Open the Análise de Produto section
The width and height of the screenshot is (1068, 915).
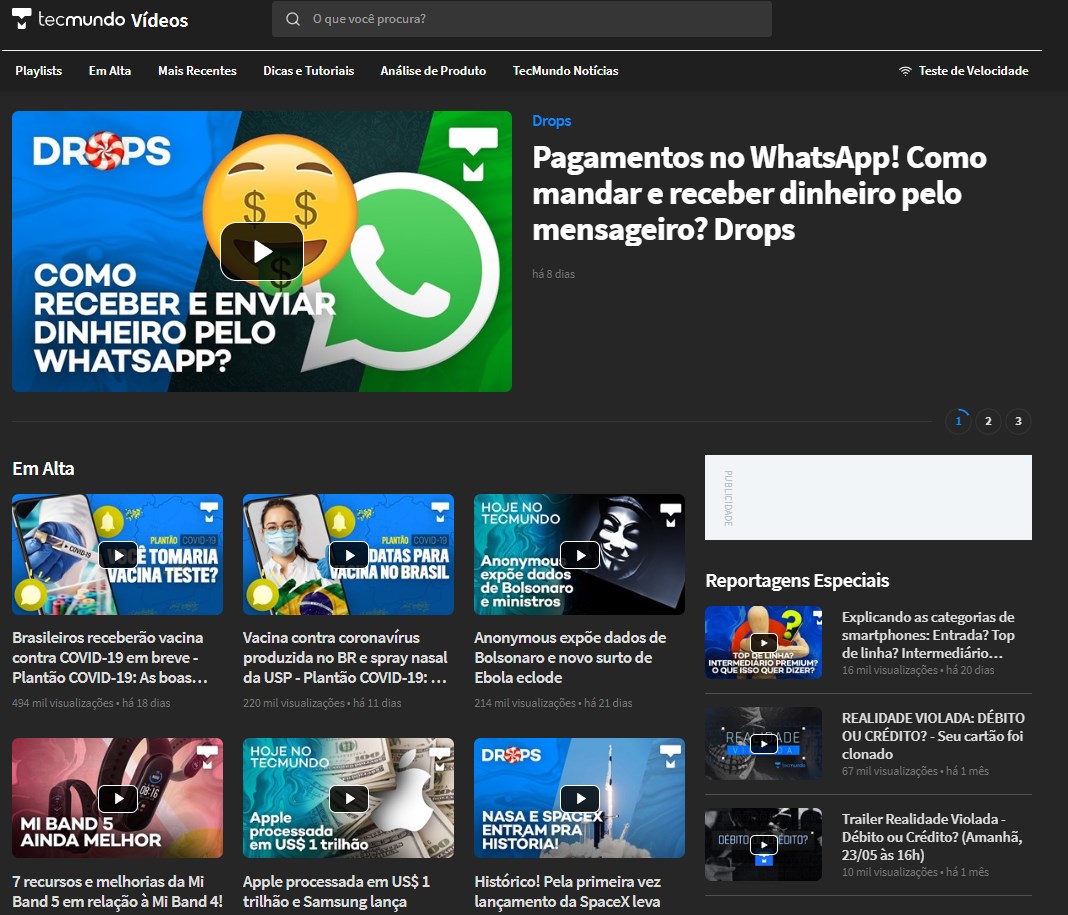tap(433, 71)
